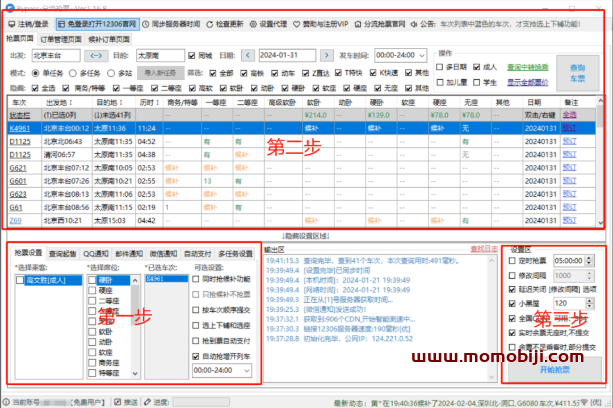Click the 注销/登录 toolbar icon
The width and height of the screenshot is (613, 408).
coord(30,21)
